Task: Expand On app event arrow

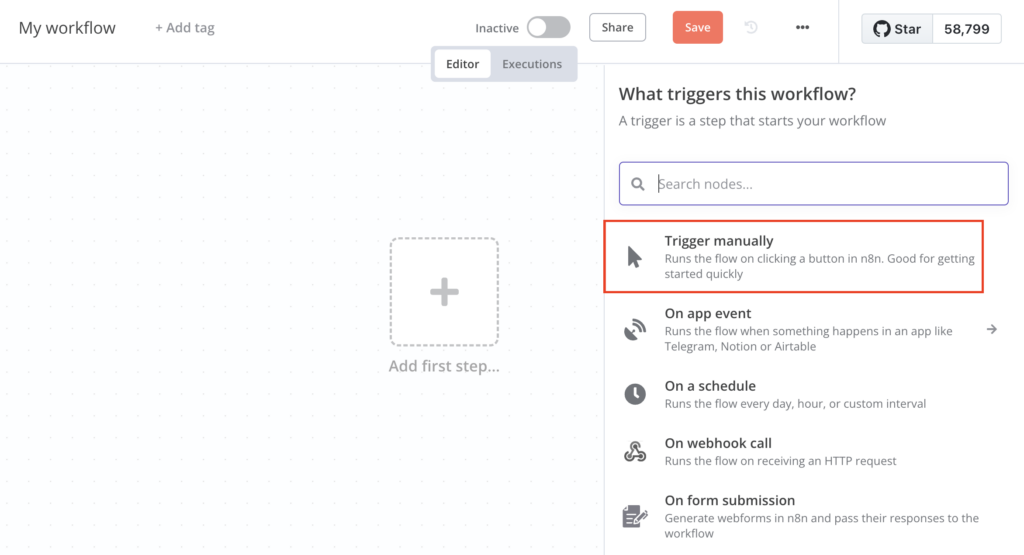Action: (x=991, y=329)
